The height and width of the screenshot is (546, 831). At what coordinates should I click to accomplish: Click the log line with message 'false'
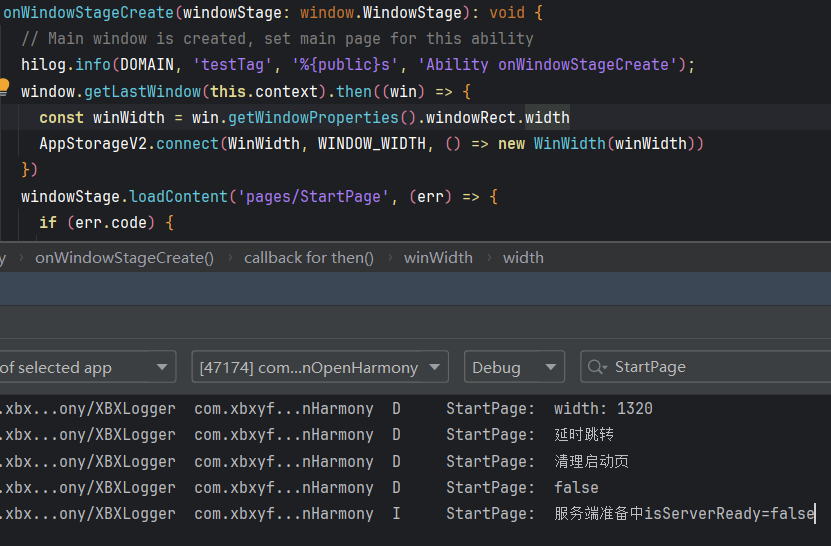[x=576, y=488]
